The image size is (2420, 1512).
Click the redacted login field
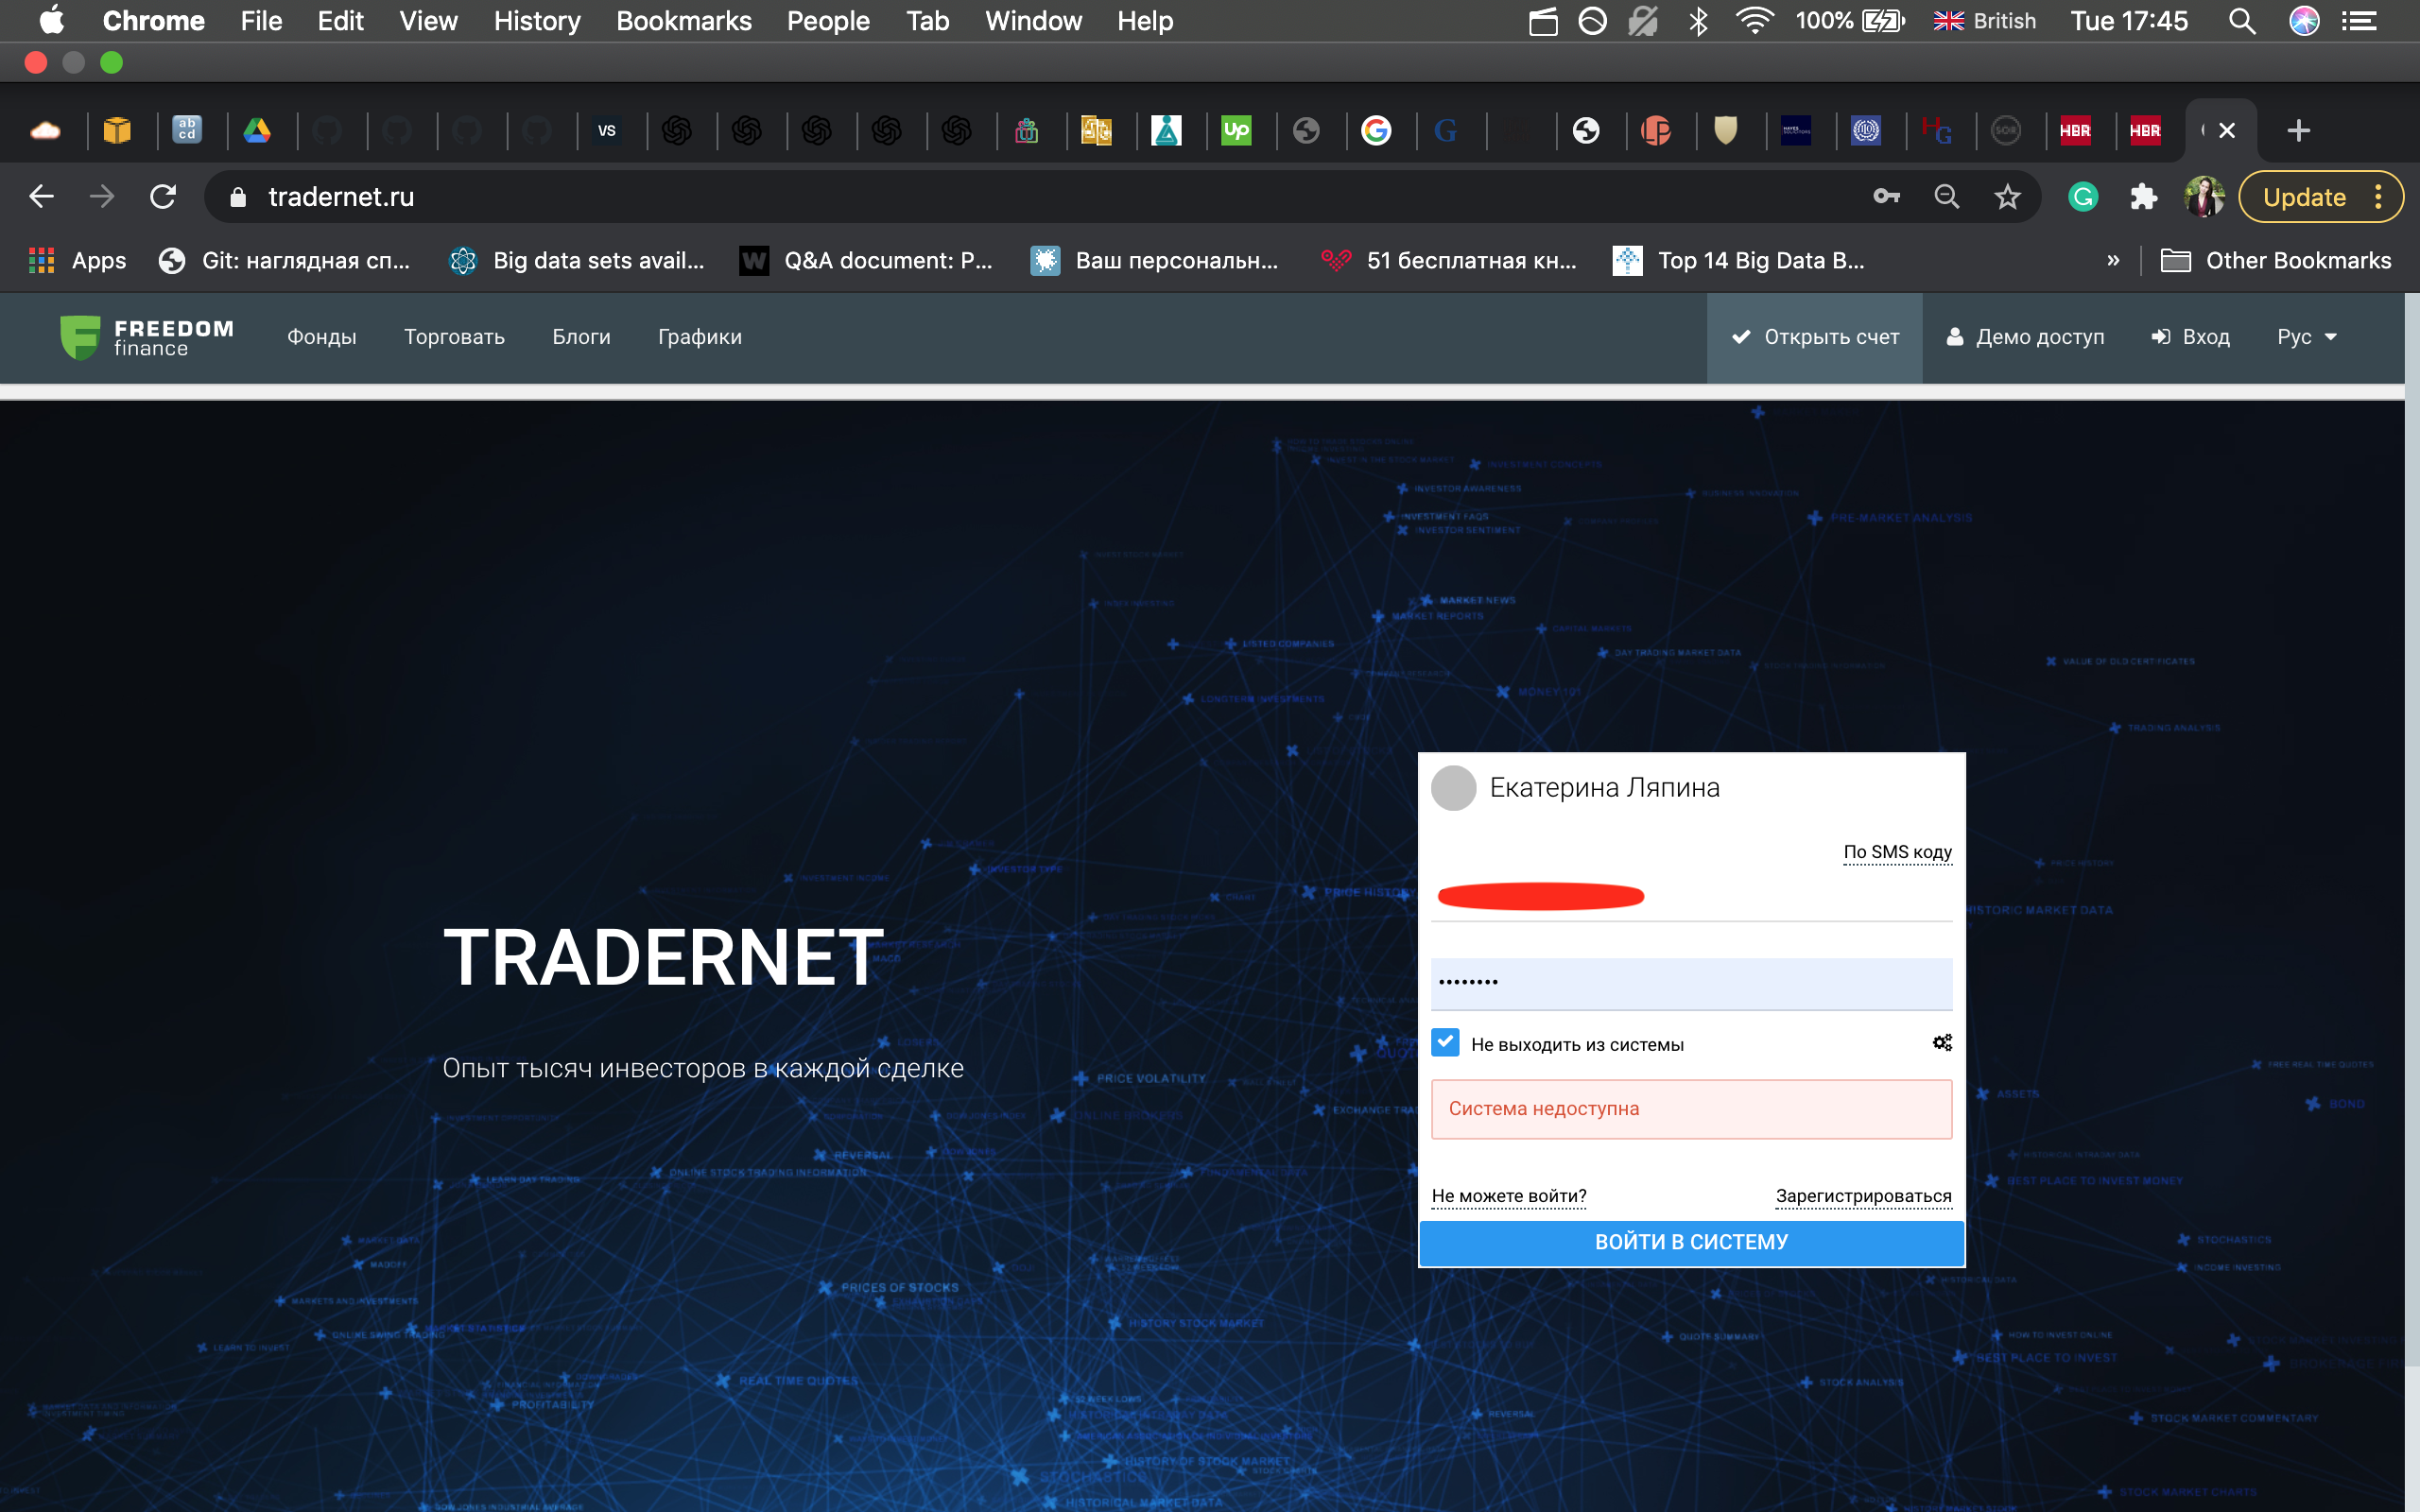(1691, 896)
